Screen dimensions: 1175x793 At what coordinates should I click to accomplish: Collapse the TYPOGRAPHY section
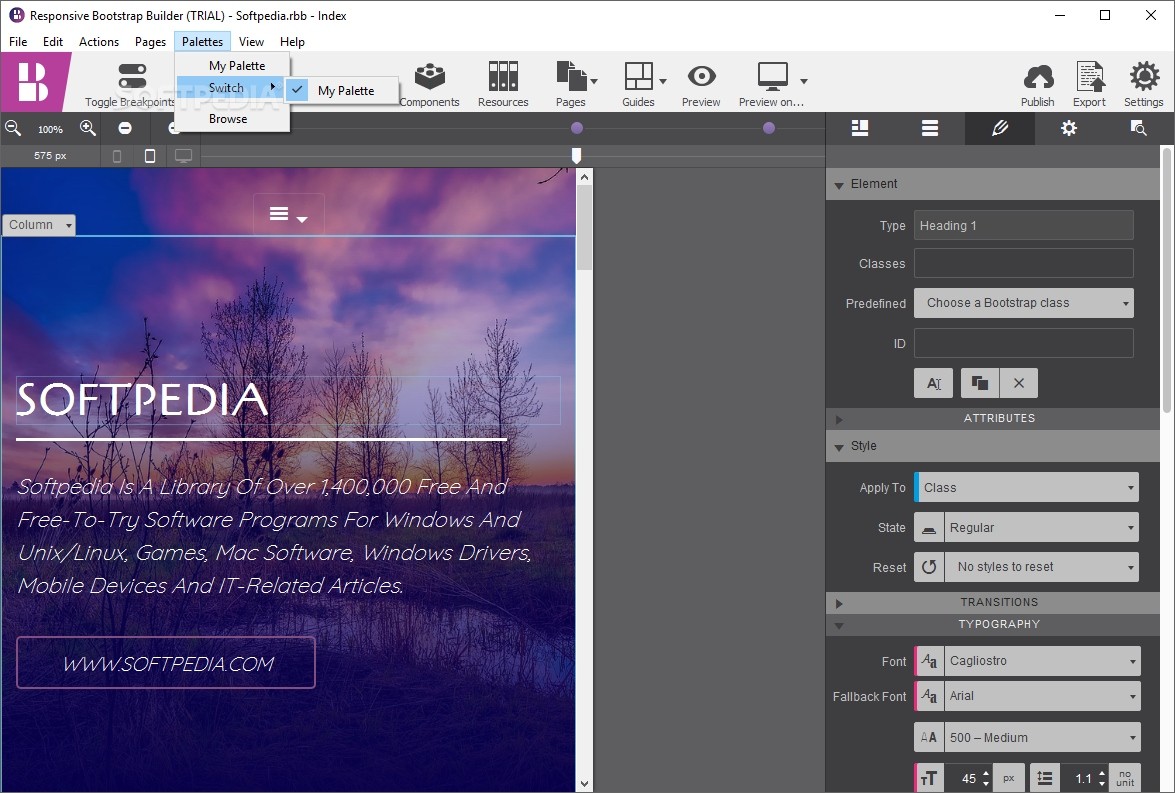pos(839,625)
